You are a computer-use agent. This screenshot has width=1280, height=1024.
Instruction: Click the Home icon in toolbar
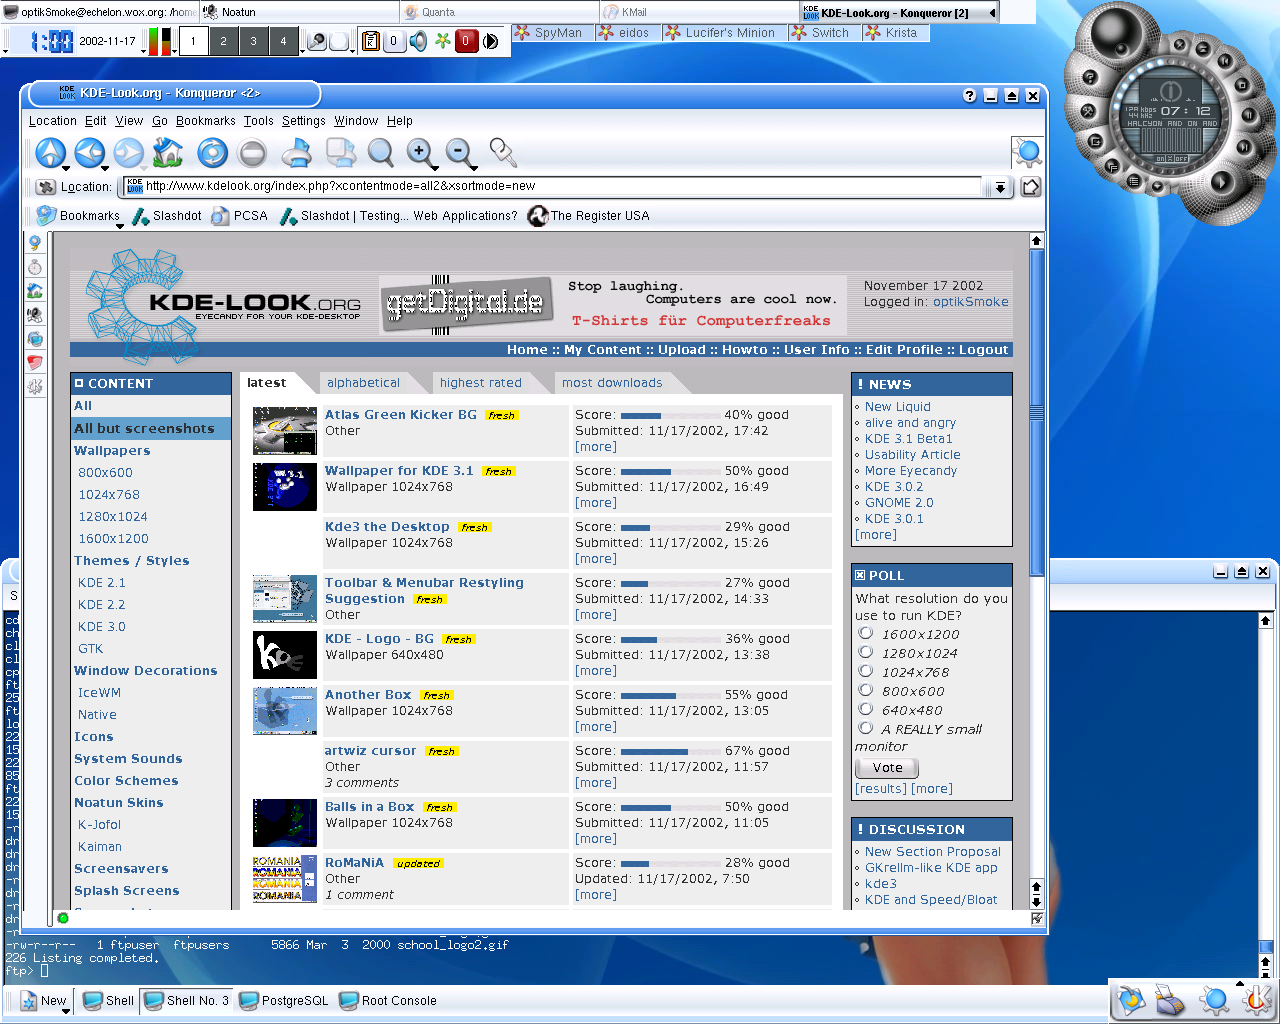[167, 152]
